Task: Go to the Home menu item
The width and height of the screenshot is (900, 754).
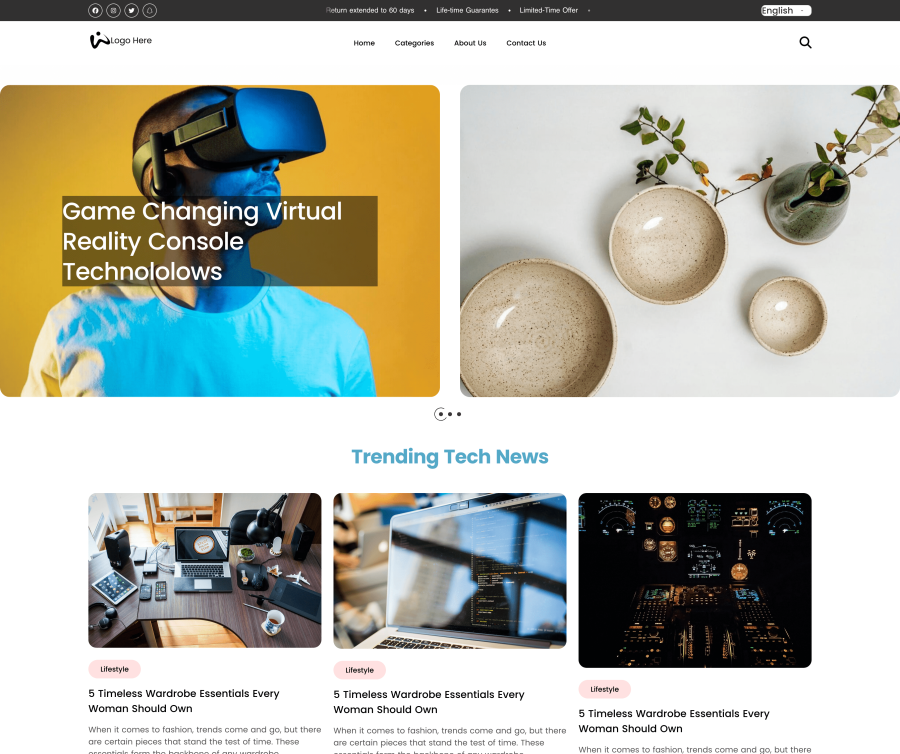Action: point(364,43)
